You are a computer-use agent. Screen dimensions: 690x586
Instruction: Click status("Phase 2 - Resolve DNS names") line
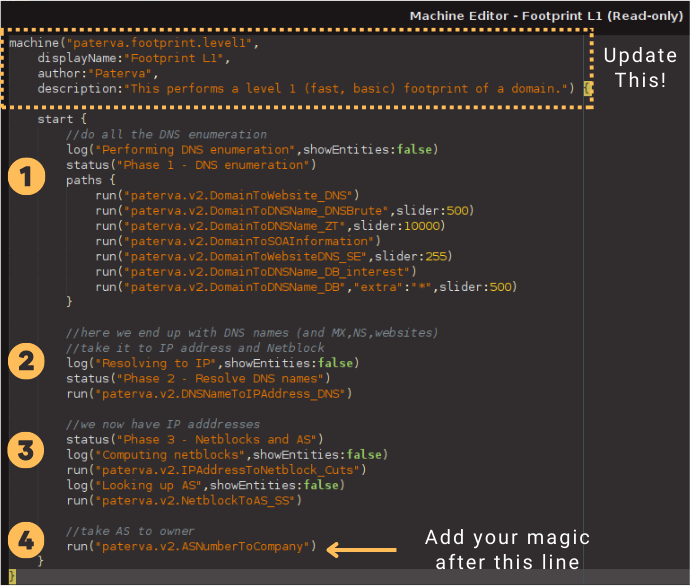[198, 379]
